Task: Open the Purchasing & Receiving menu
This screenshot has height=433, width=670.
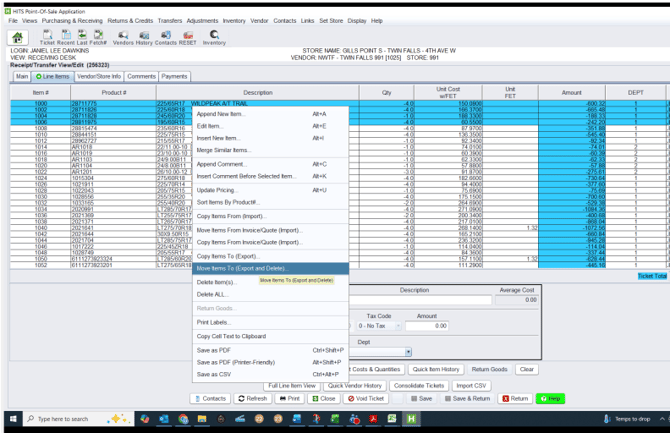Action: pyautogui.click(x=72, y=21)
